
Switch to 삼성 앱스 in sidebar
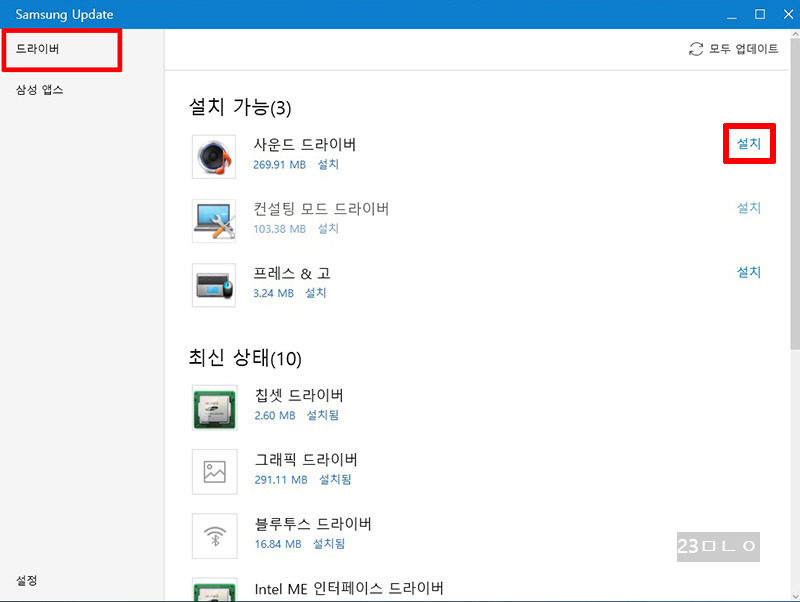(39, 90)
